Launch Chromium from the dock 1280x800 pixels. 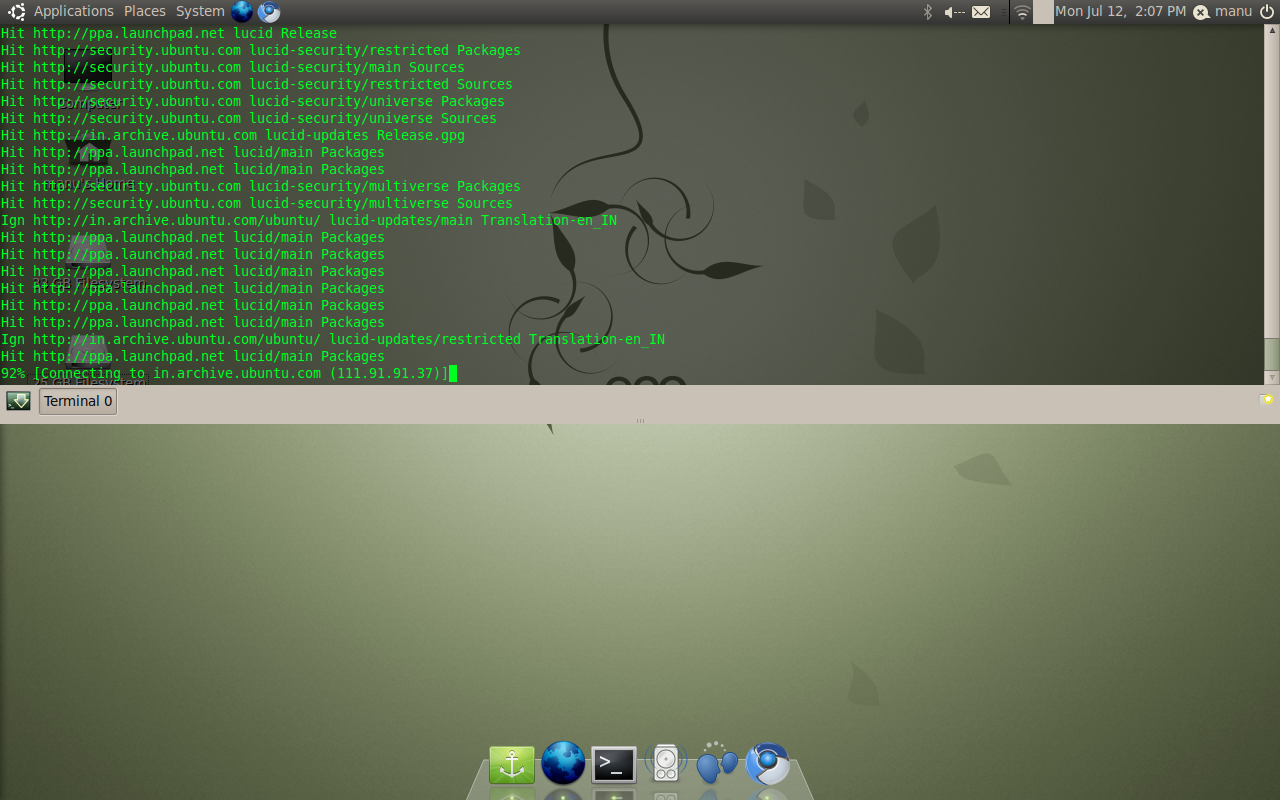(768, 763)
